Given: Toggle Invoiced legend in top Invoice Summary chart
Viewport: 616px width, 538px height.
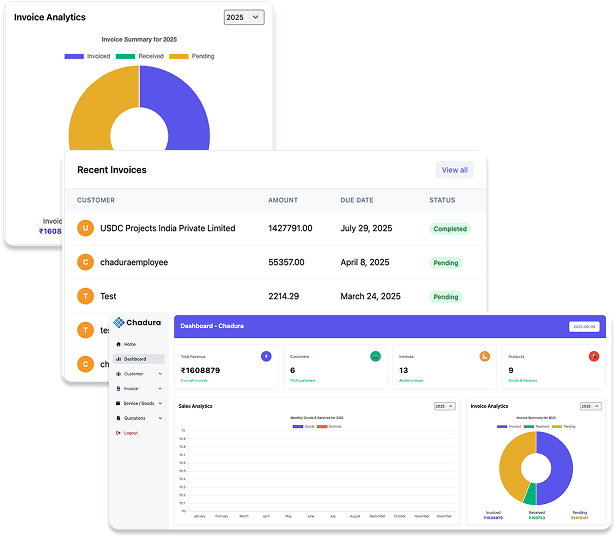Looking at the screenshot, I should click(x=88, y=56).
